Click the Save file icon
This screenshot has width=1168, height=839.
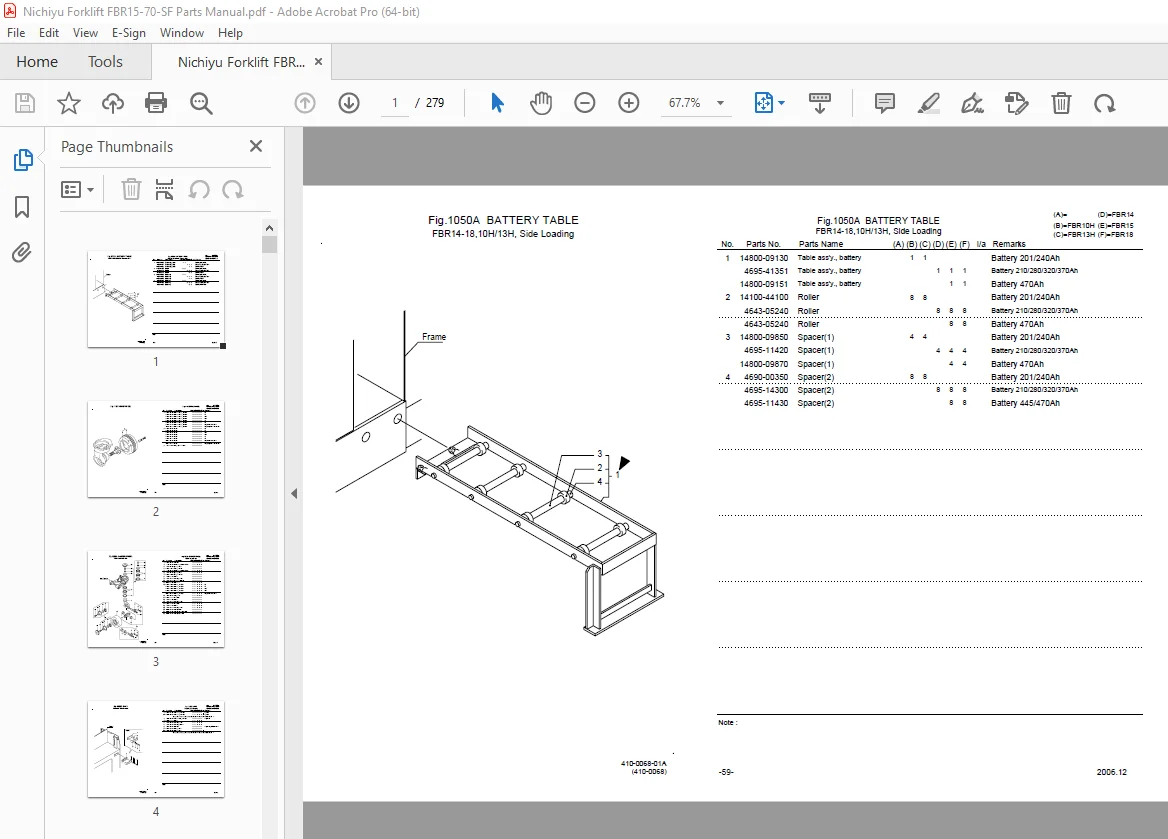coord(25,103)
